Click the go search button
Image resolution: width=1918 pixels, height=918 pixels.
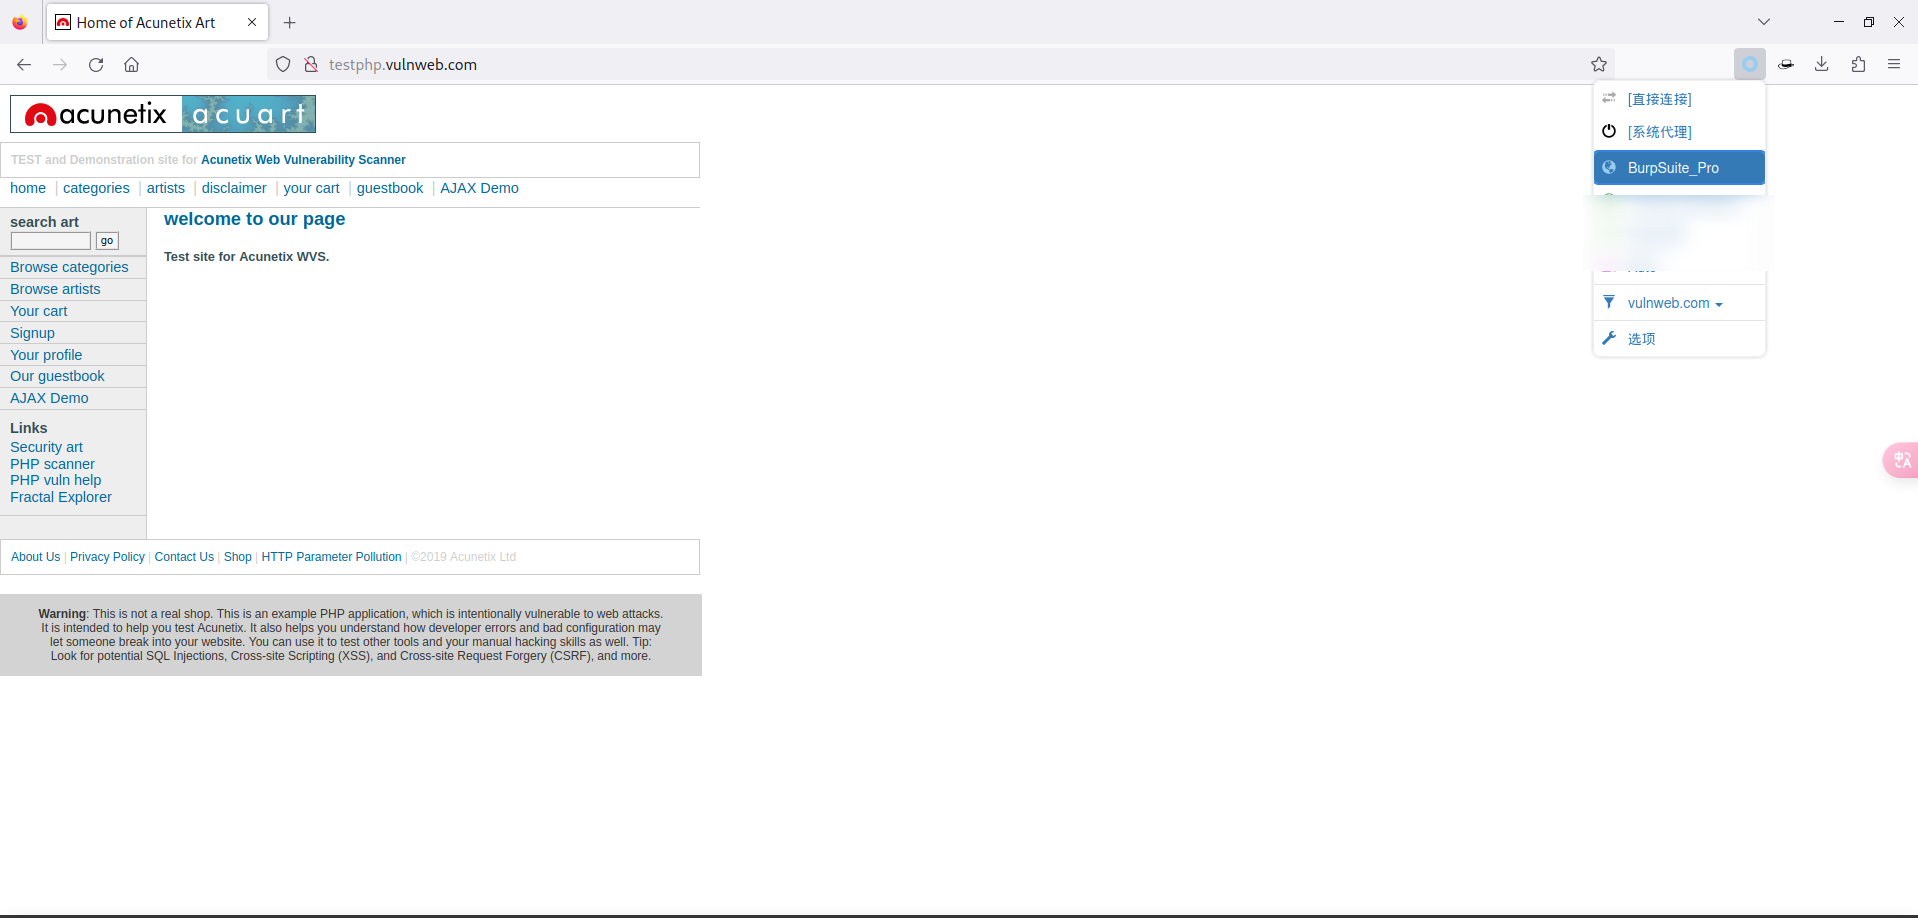[107, 241]
